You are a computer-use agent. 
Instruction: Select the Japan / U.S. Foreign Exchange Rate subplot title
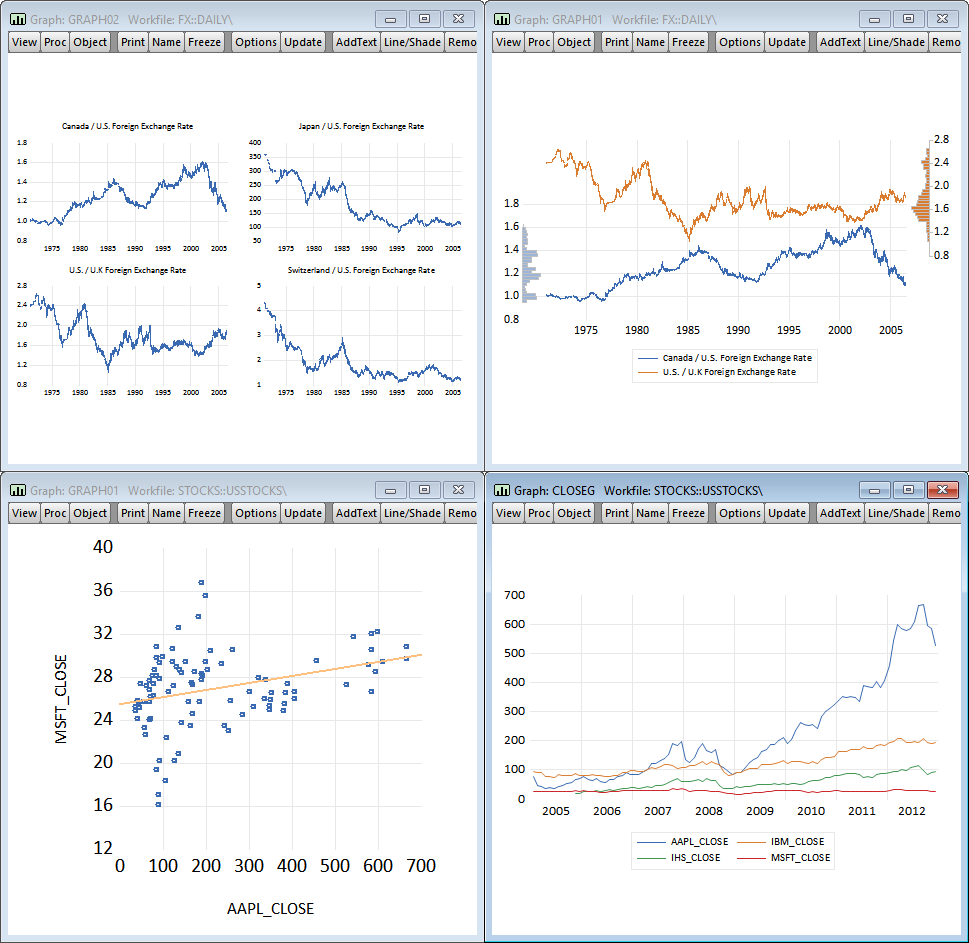[x=360, y=127]
